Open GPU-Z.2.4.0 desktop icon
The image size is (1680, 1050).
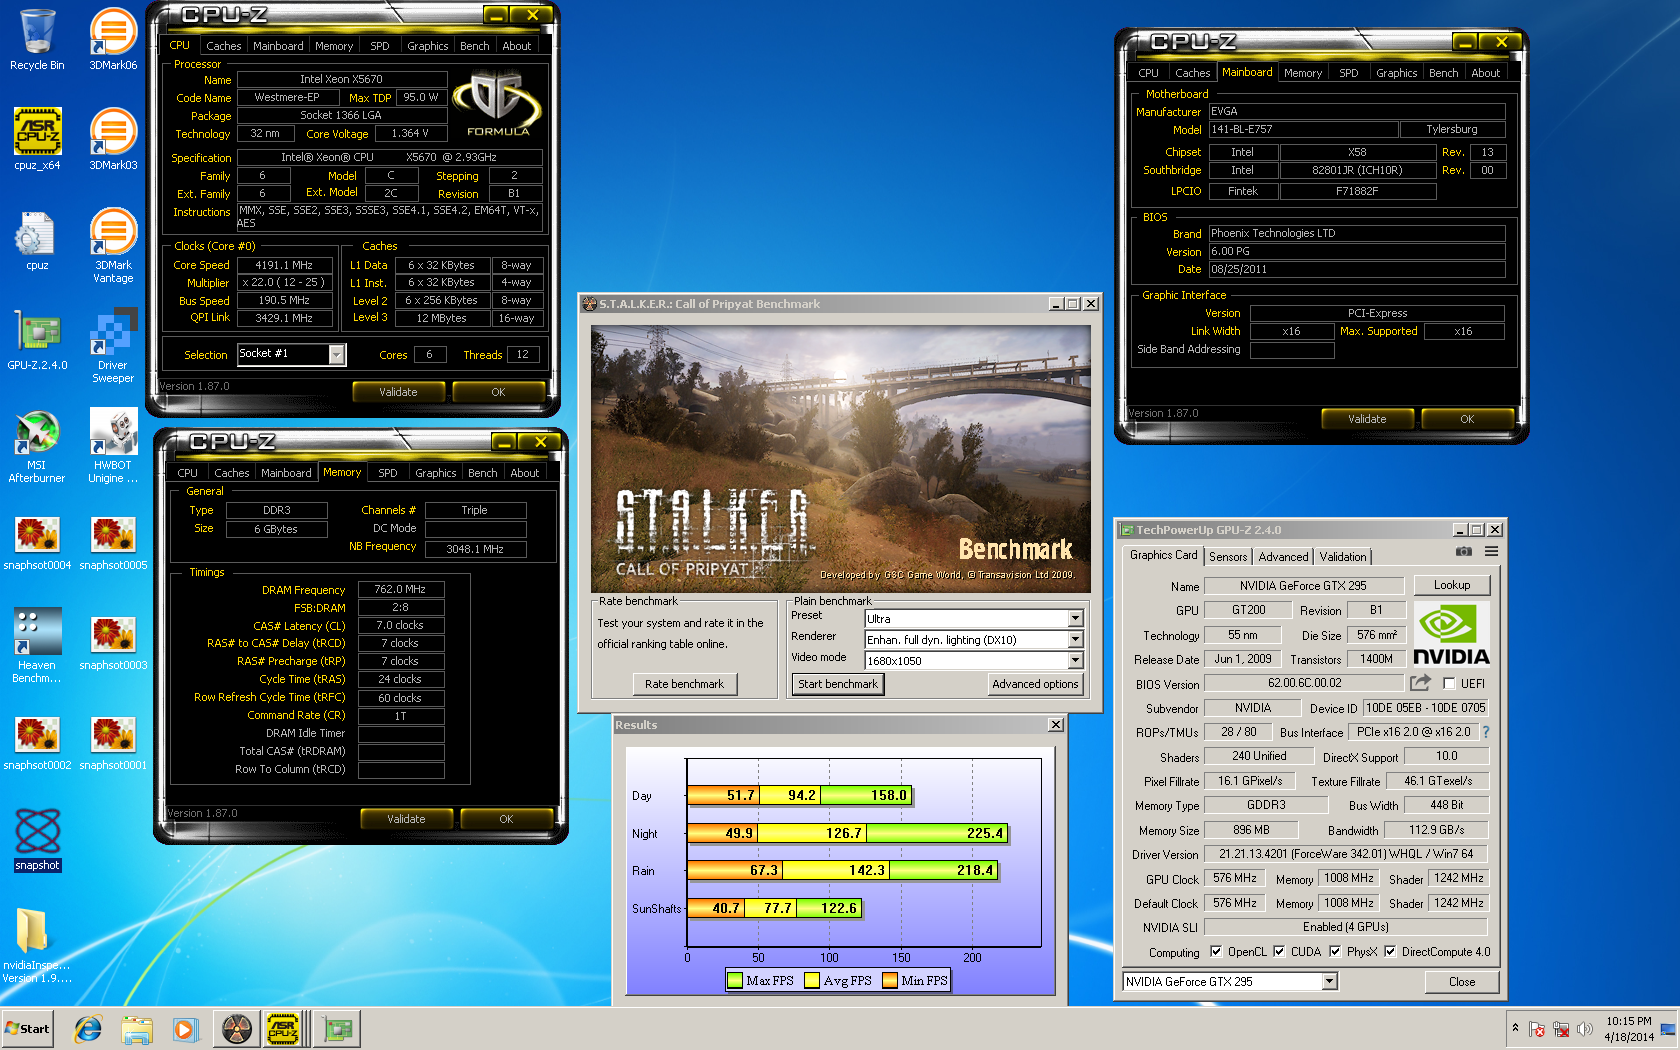point(37,340)
